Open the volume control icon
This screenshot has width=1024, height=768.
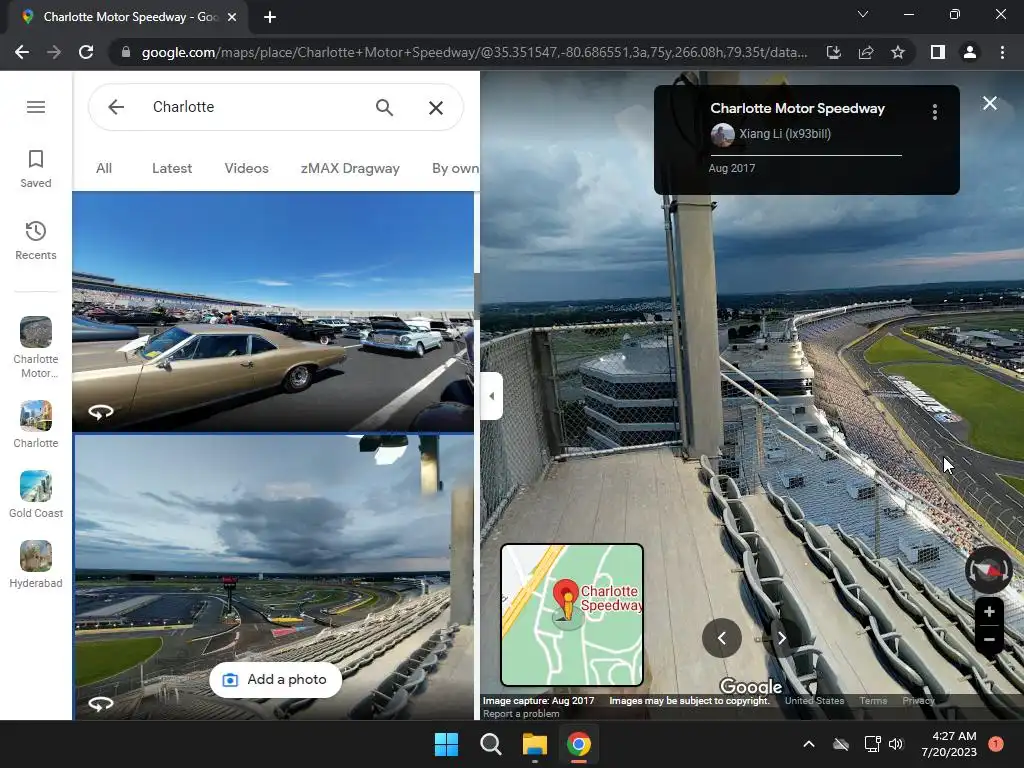896,744
